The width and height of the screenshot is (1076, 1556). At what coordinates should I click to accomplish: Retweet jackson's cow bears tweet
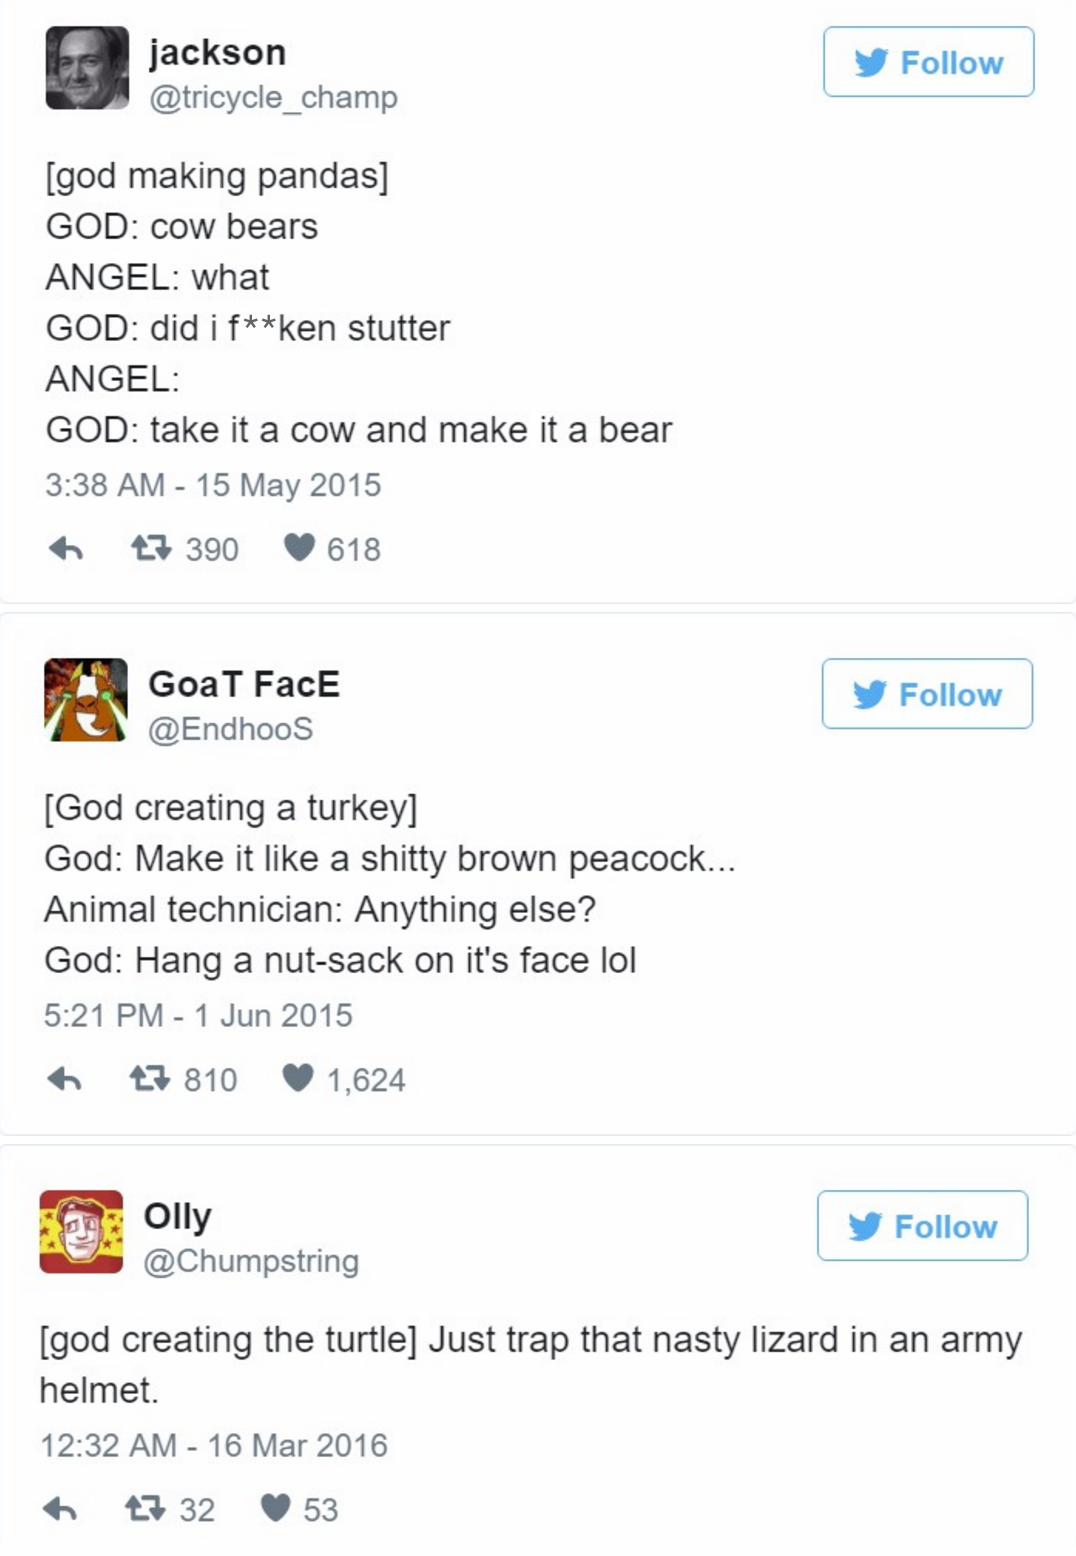pos(151,548)
